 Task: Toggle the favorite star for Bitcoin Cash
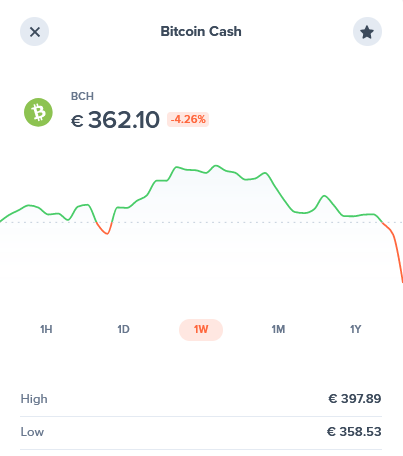tap(367, 32)
